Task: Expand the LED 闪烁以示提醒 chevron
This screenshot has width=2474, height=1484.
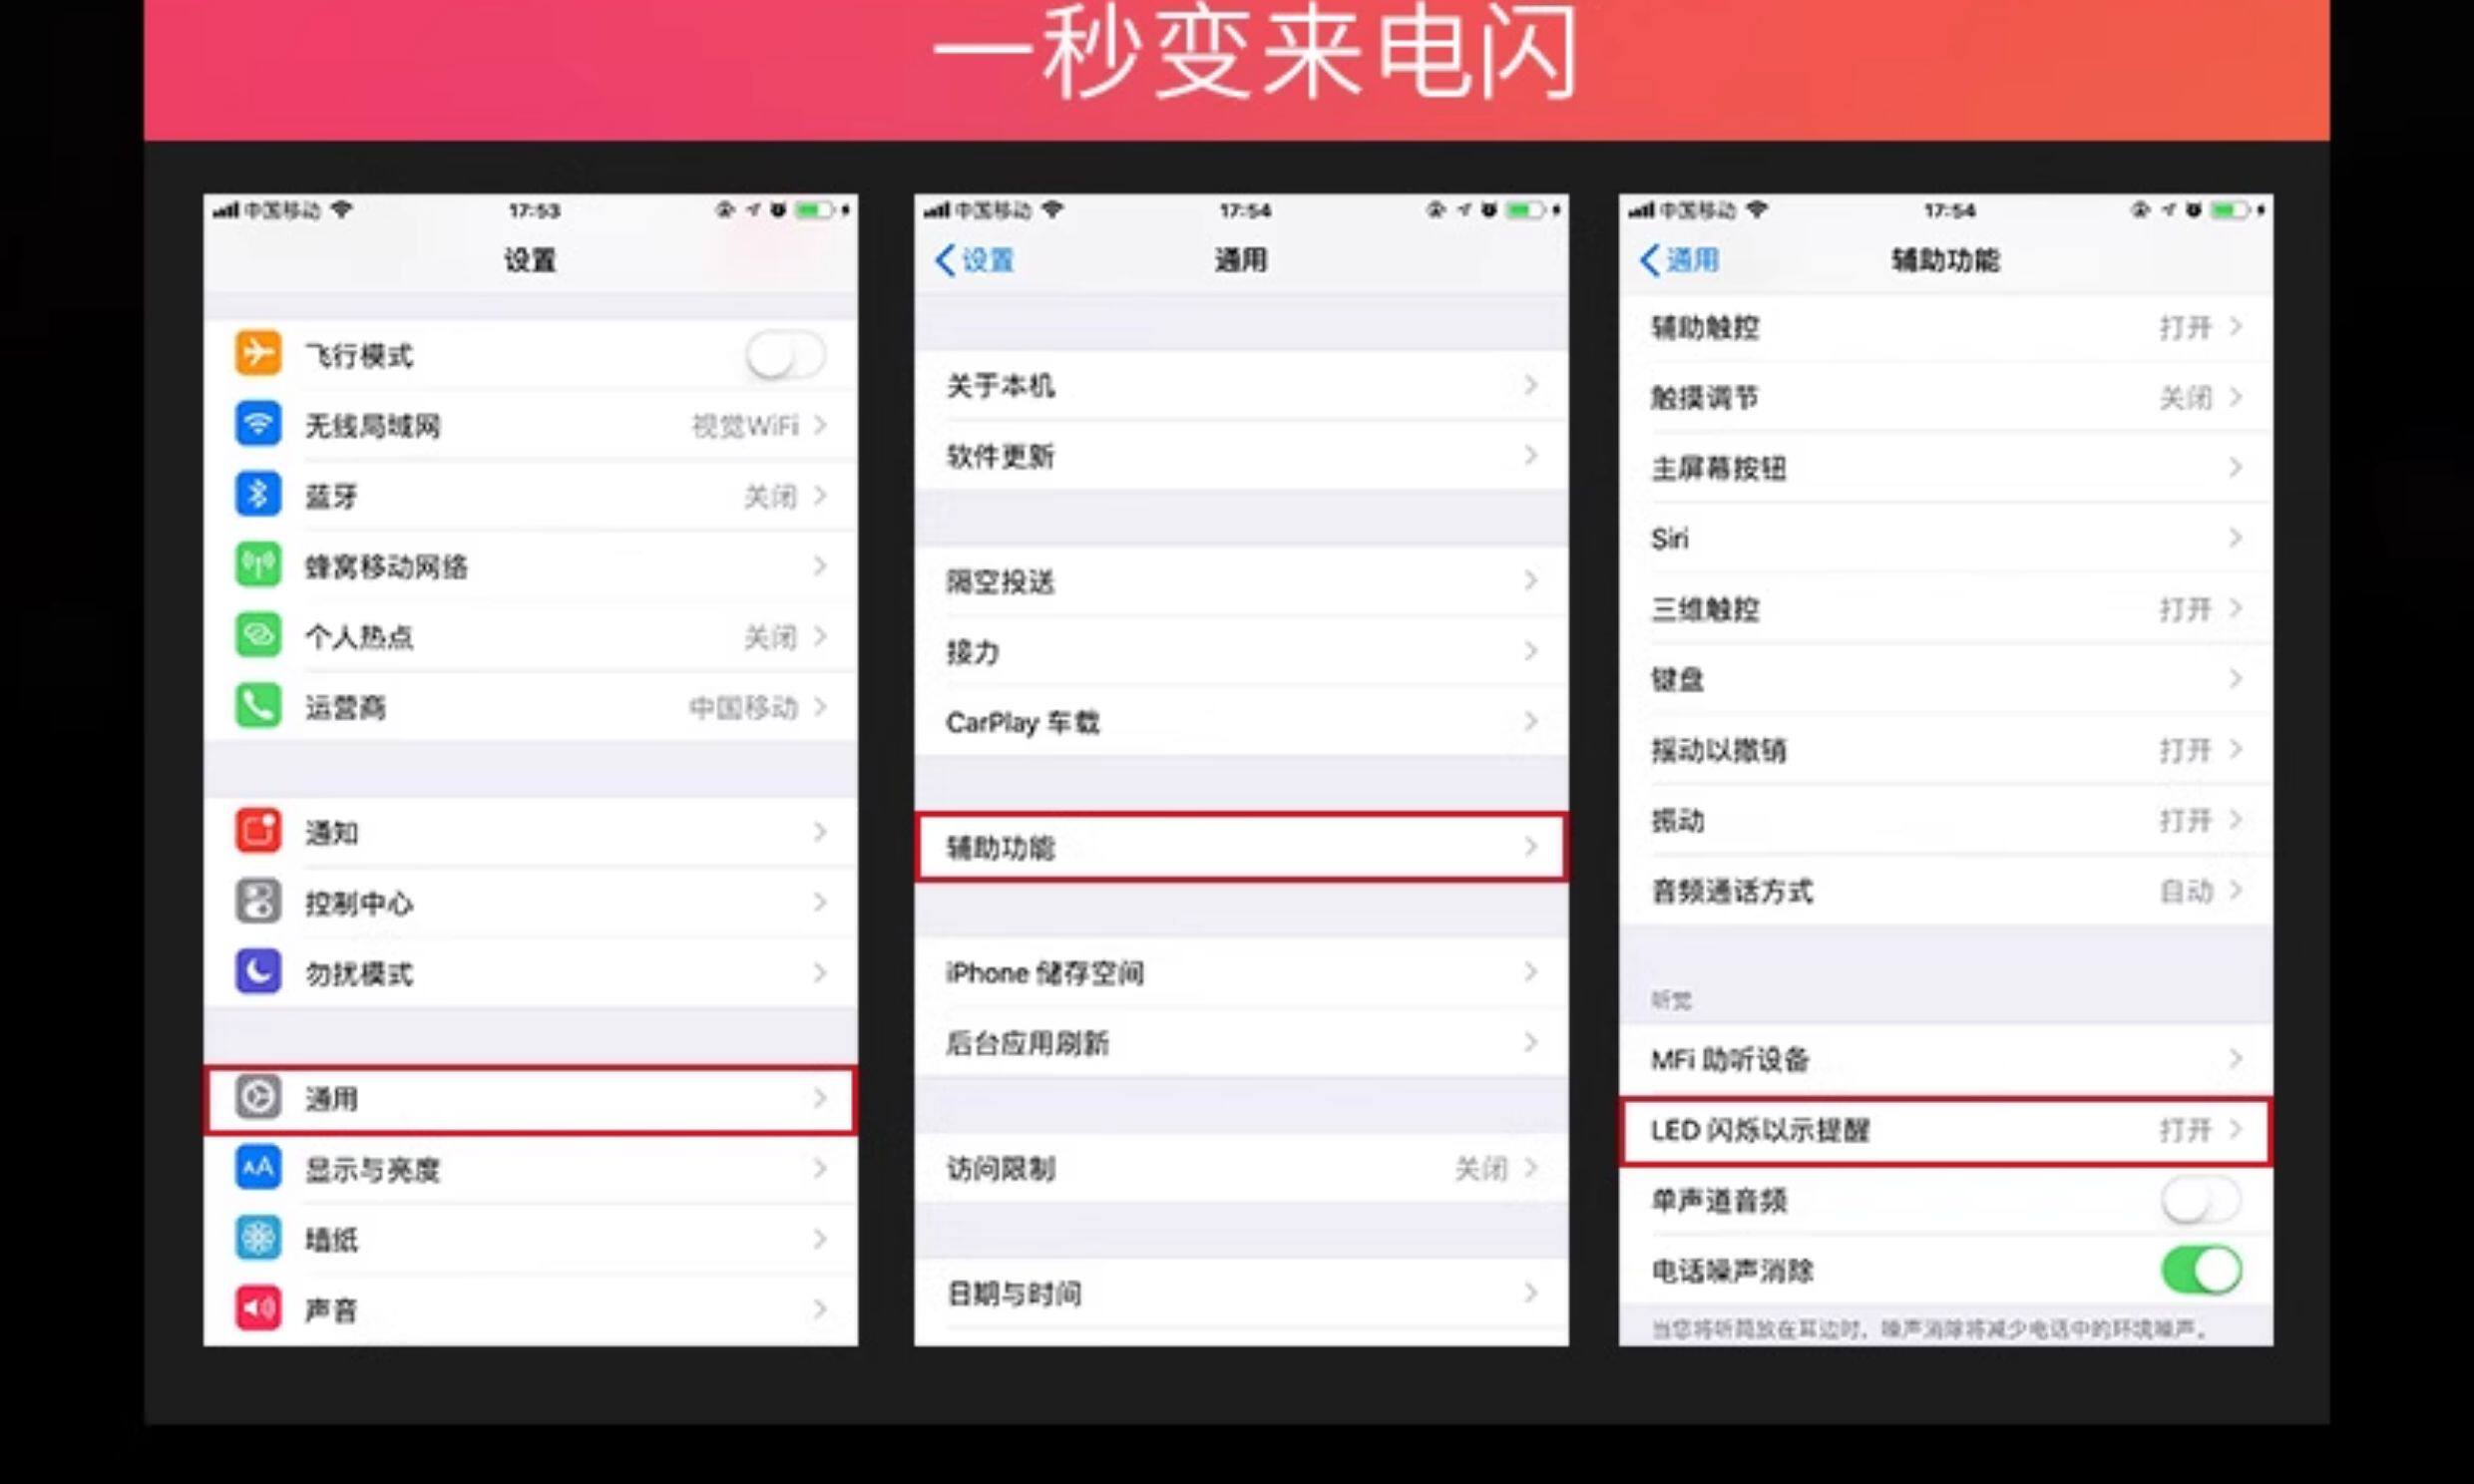Action: [x=2236, y=1130]
